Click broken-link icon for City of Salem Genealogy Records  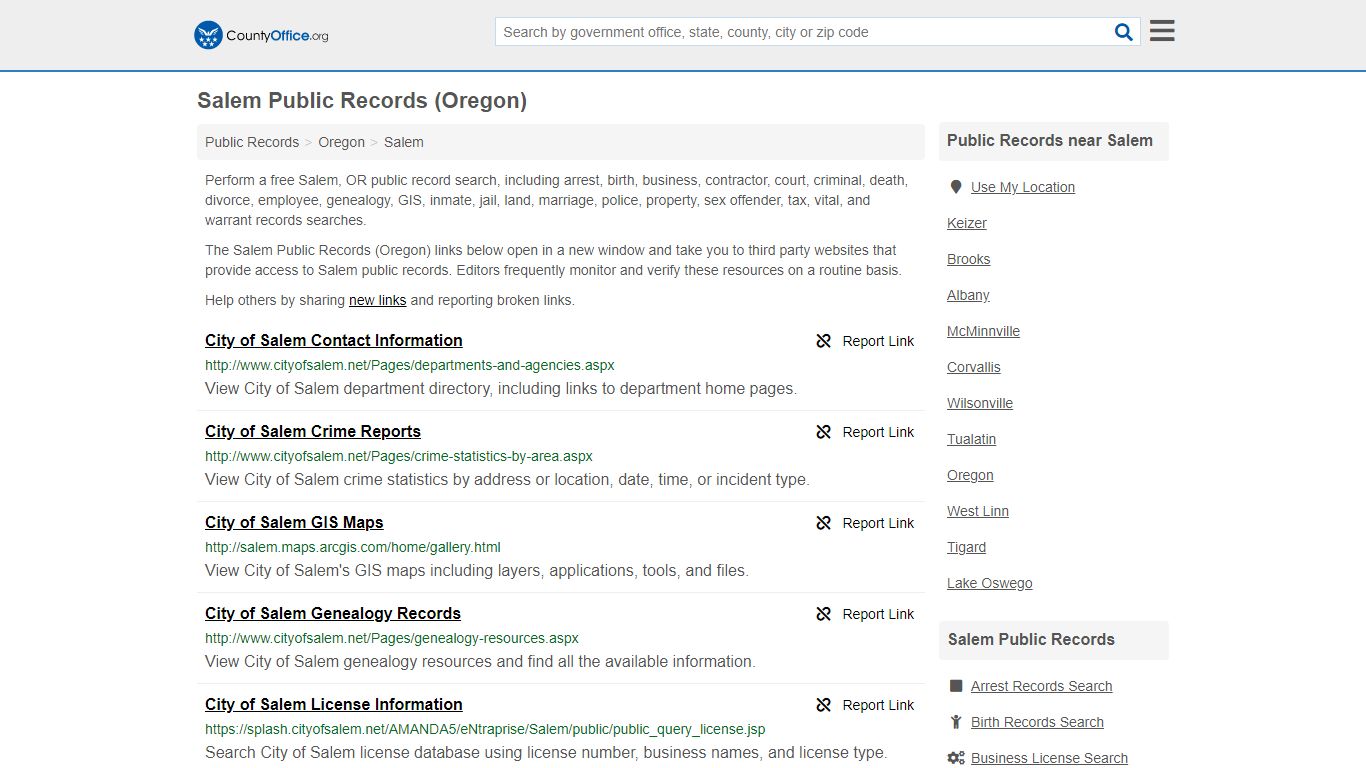(824, 614)
